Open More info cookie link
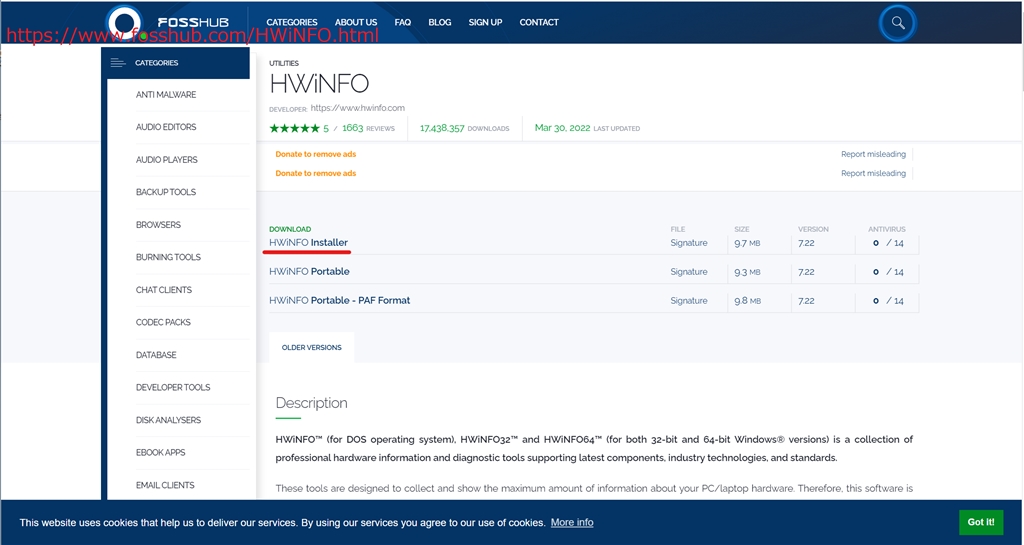The image size is (1024, 545). point(572,522)
